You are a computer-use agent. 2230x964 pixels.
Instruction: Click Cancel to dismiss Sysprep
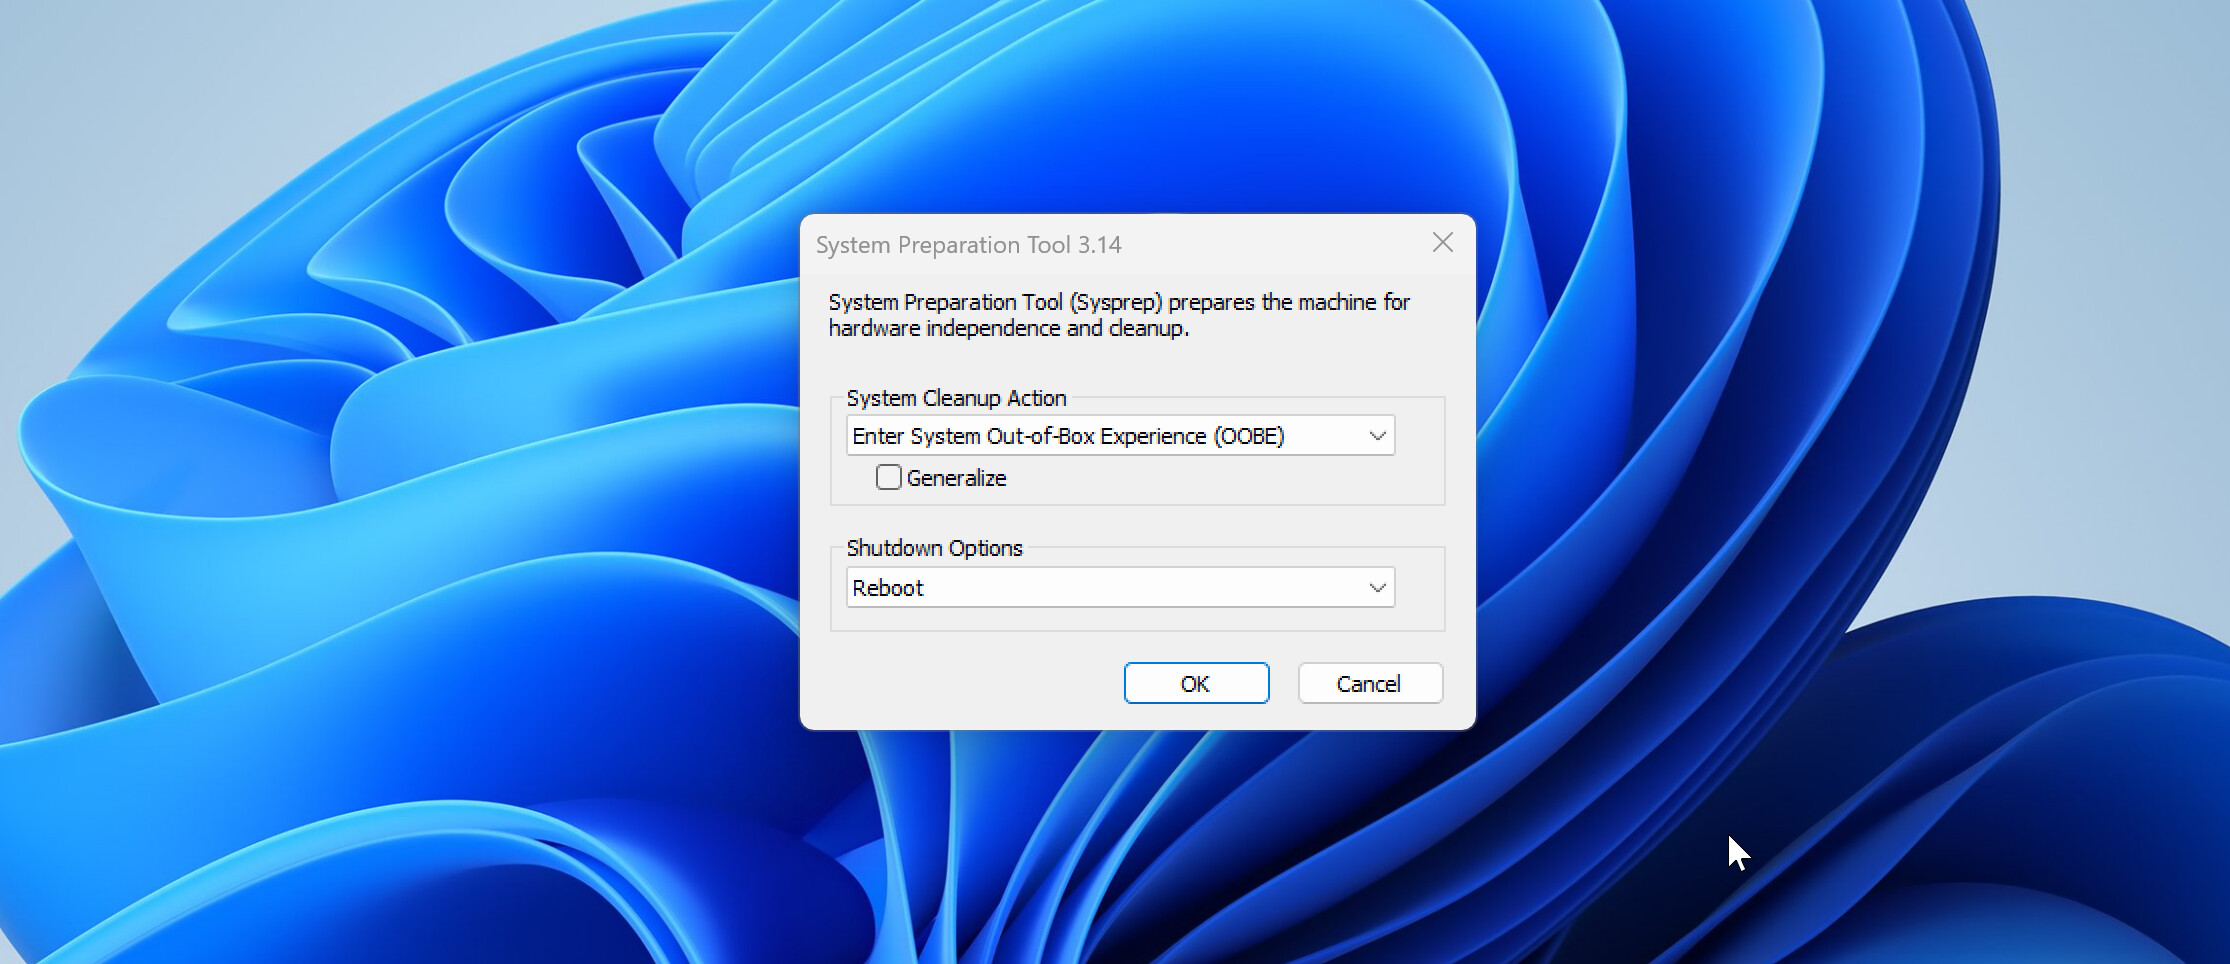coord(1370,683)
